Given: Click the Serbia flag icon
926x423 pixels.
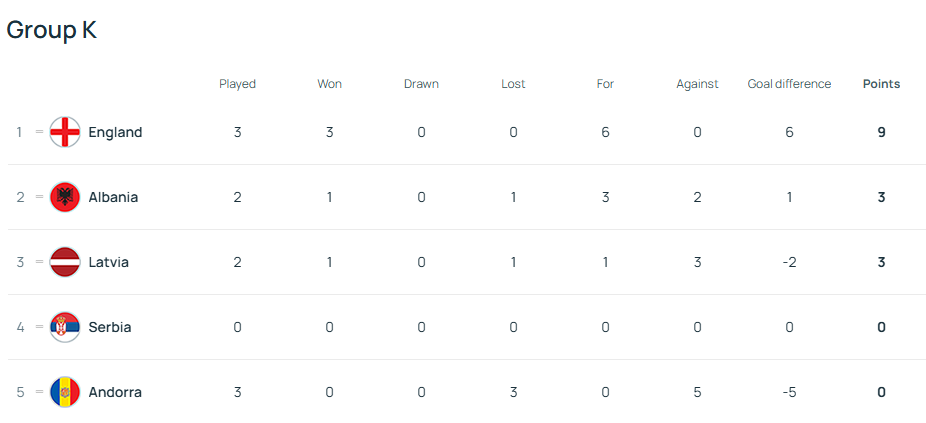Looking at the screenshot, I should tap(65, 327).
